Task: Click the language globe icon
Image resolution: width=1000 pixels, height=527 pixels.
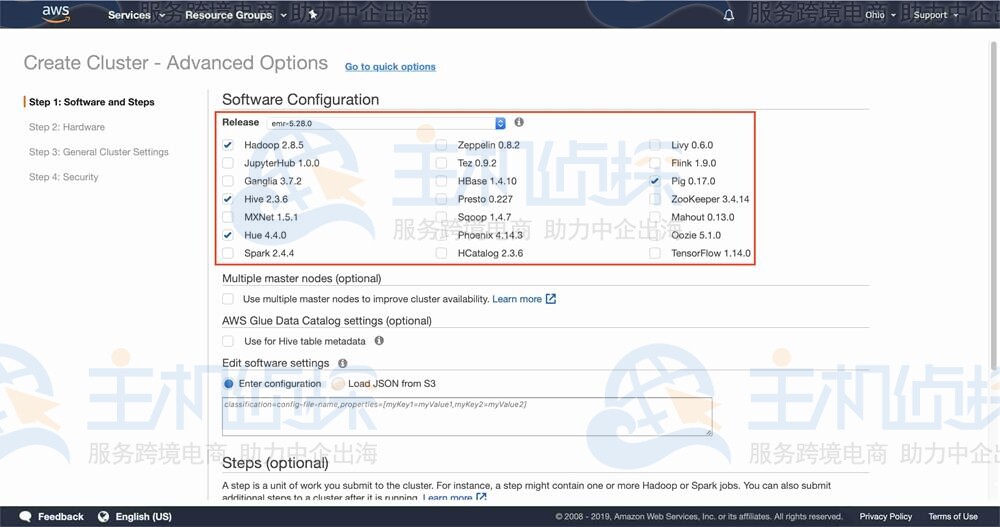Action: [103, 516]
